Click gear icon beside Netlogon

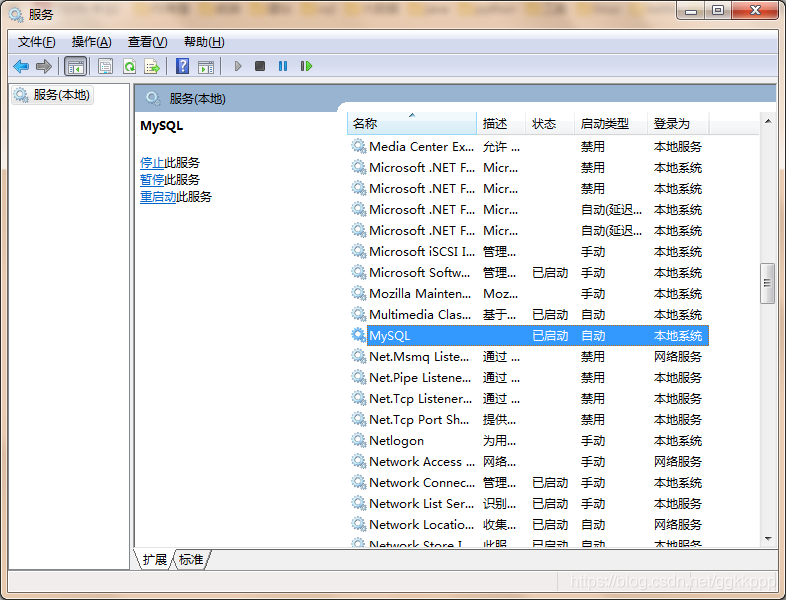pyautogui.click(x=358, y=440)
